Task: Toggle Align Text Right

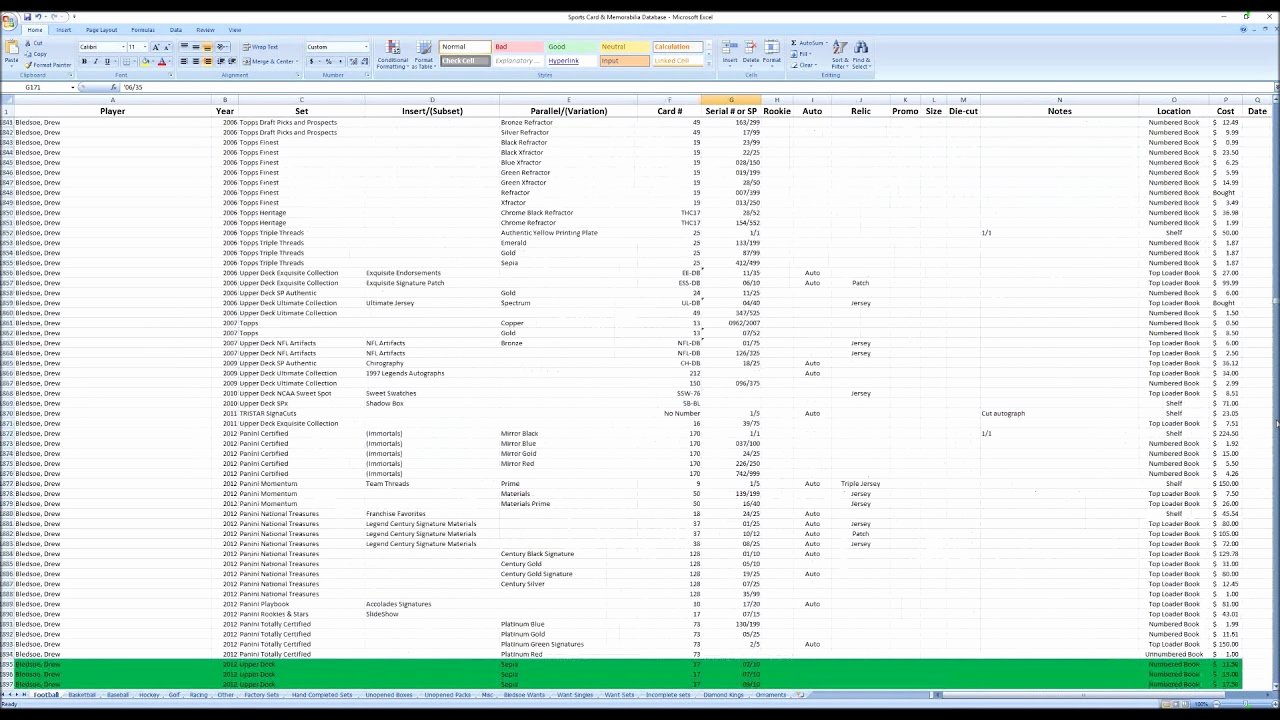Action: [207, 62]
